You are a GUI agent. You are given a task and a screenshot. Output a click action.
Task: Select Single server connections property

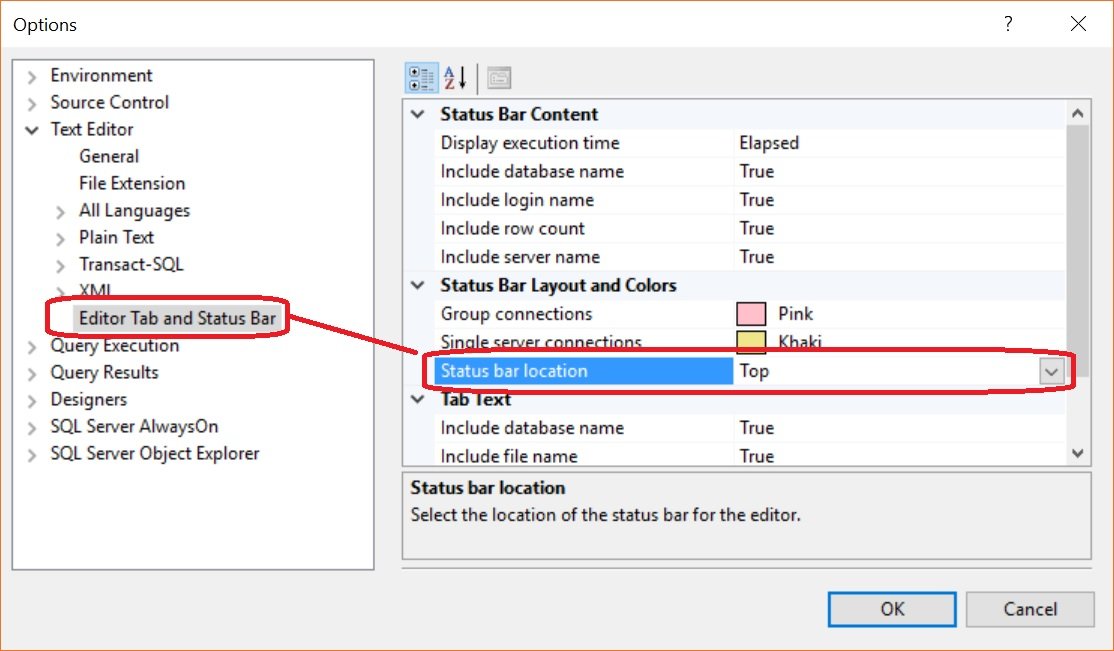coord(541,342)
